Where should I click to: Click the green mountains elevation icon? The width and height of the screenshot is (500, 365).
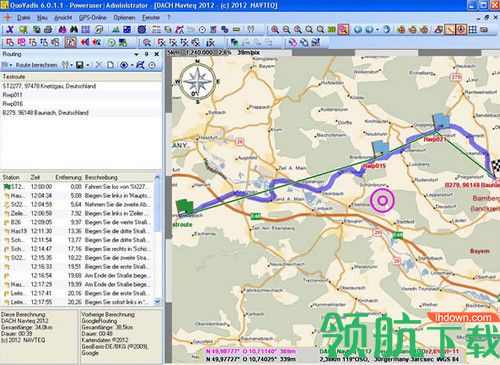(x=116, y=30)
